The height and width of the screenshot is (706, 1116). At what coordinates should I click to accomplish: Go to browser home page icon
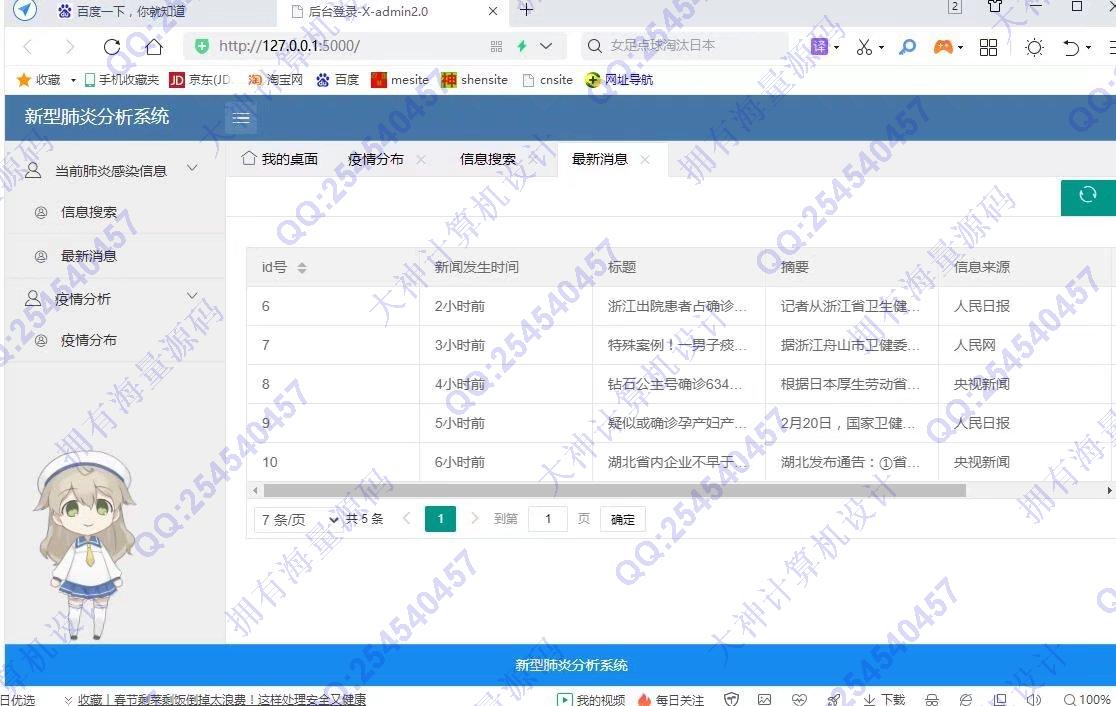click(x=154, y=47)
